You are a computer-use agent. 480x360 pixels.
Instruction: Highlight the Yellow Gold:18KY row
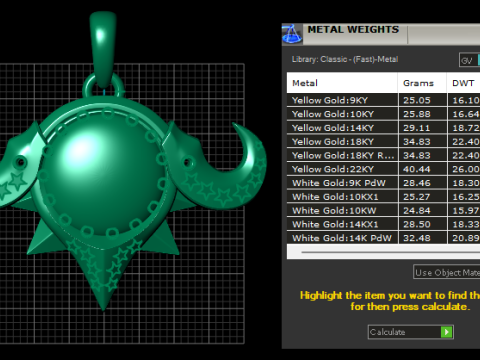coord(383,141)
